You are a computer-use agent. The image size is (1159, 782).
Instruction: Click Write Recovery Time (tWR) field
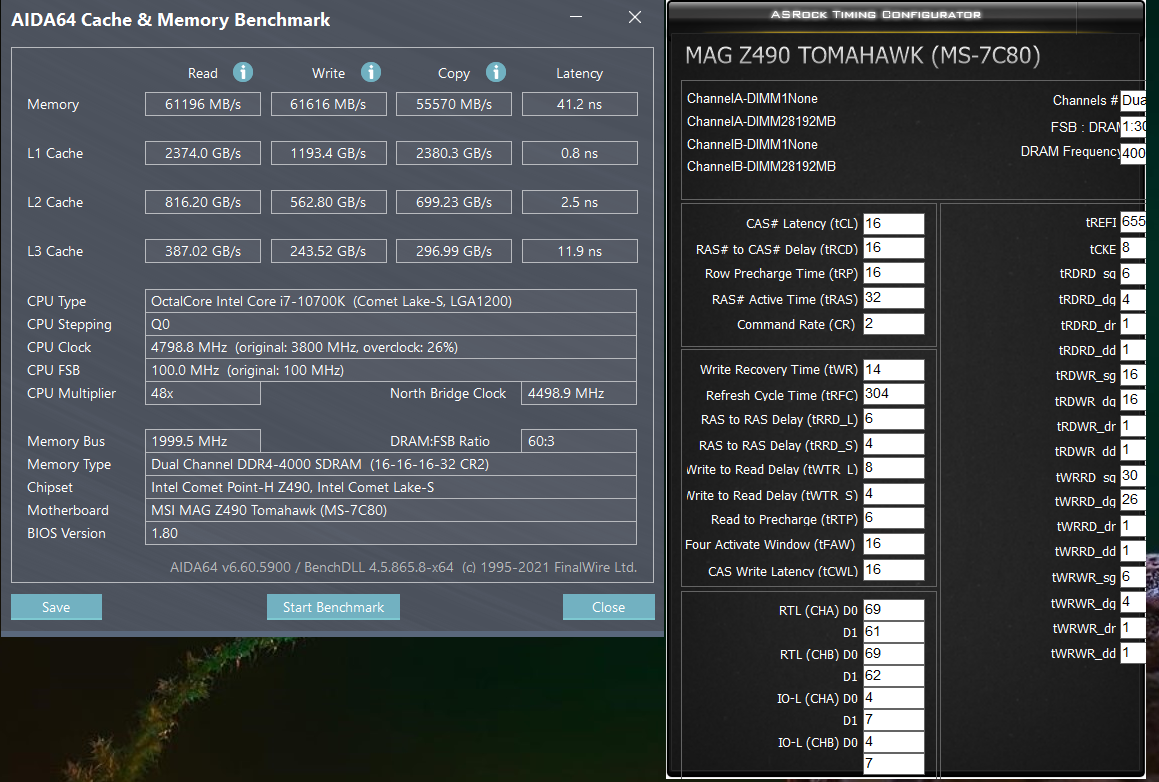coord(894,370)
